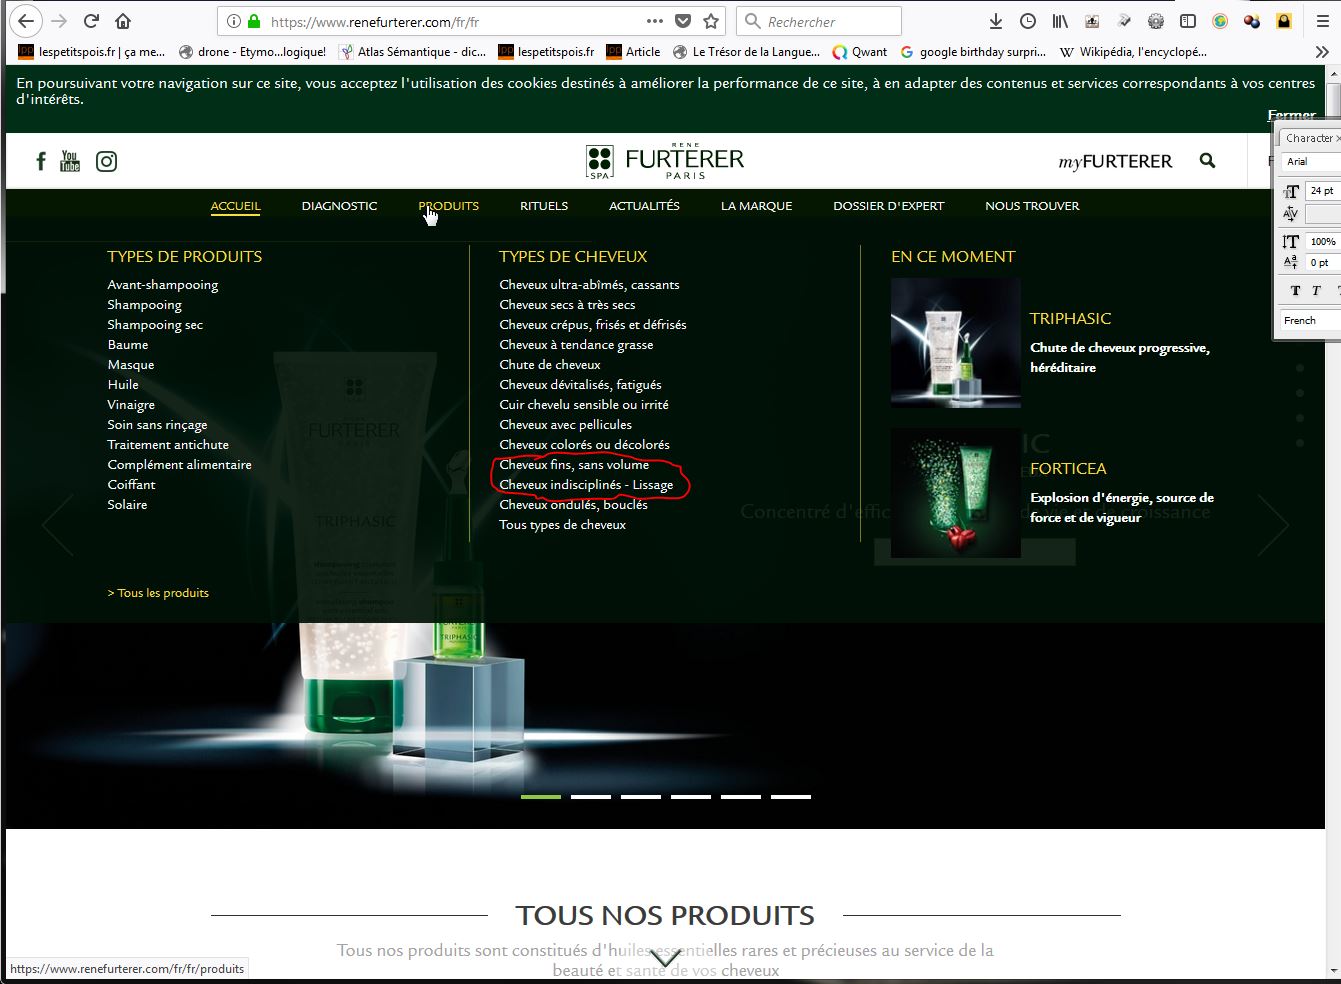Open the Firefox downloads arrow icon
1341x984 pixels.
995,21
